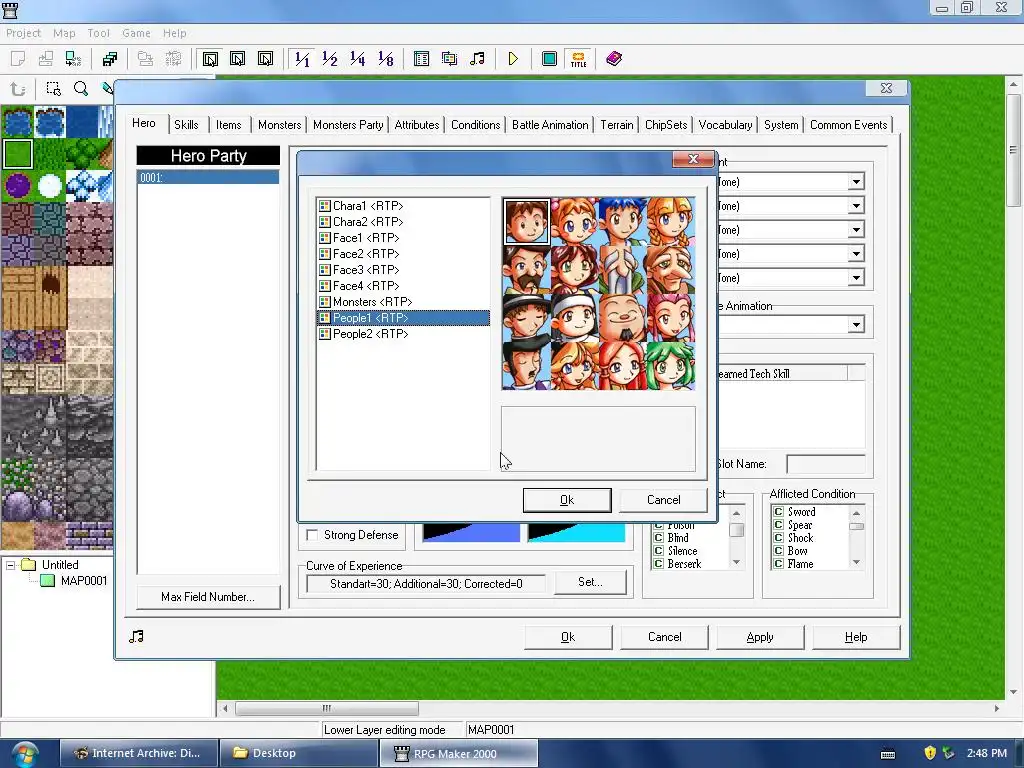The height and width of the screenshot is (768, 1024).
Task: Toggle the TITLE screen toolbar icon
Action: tap(578, 59)
